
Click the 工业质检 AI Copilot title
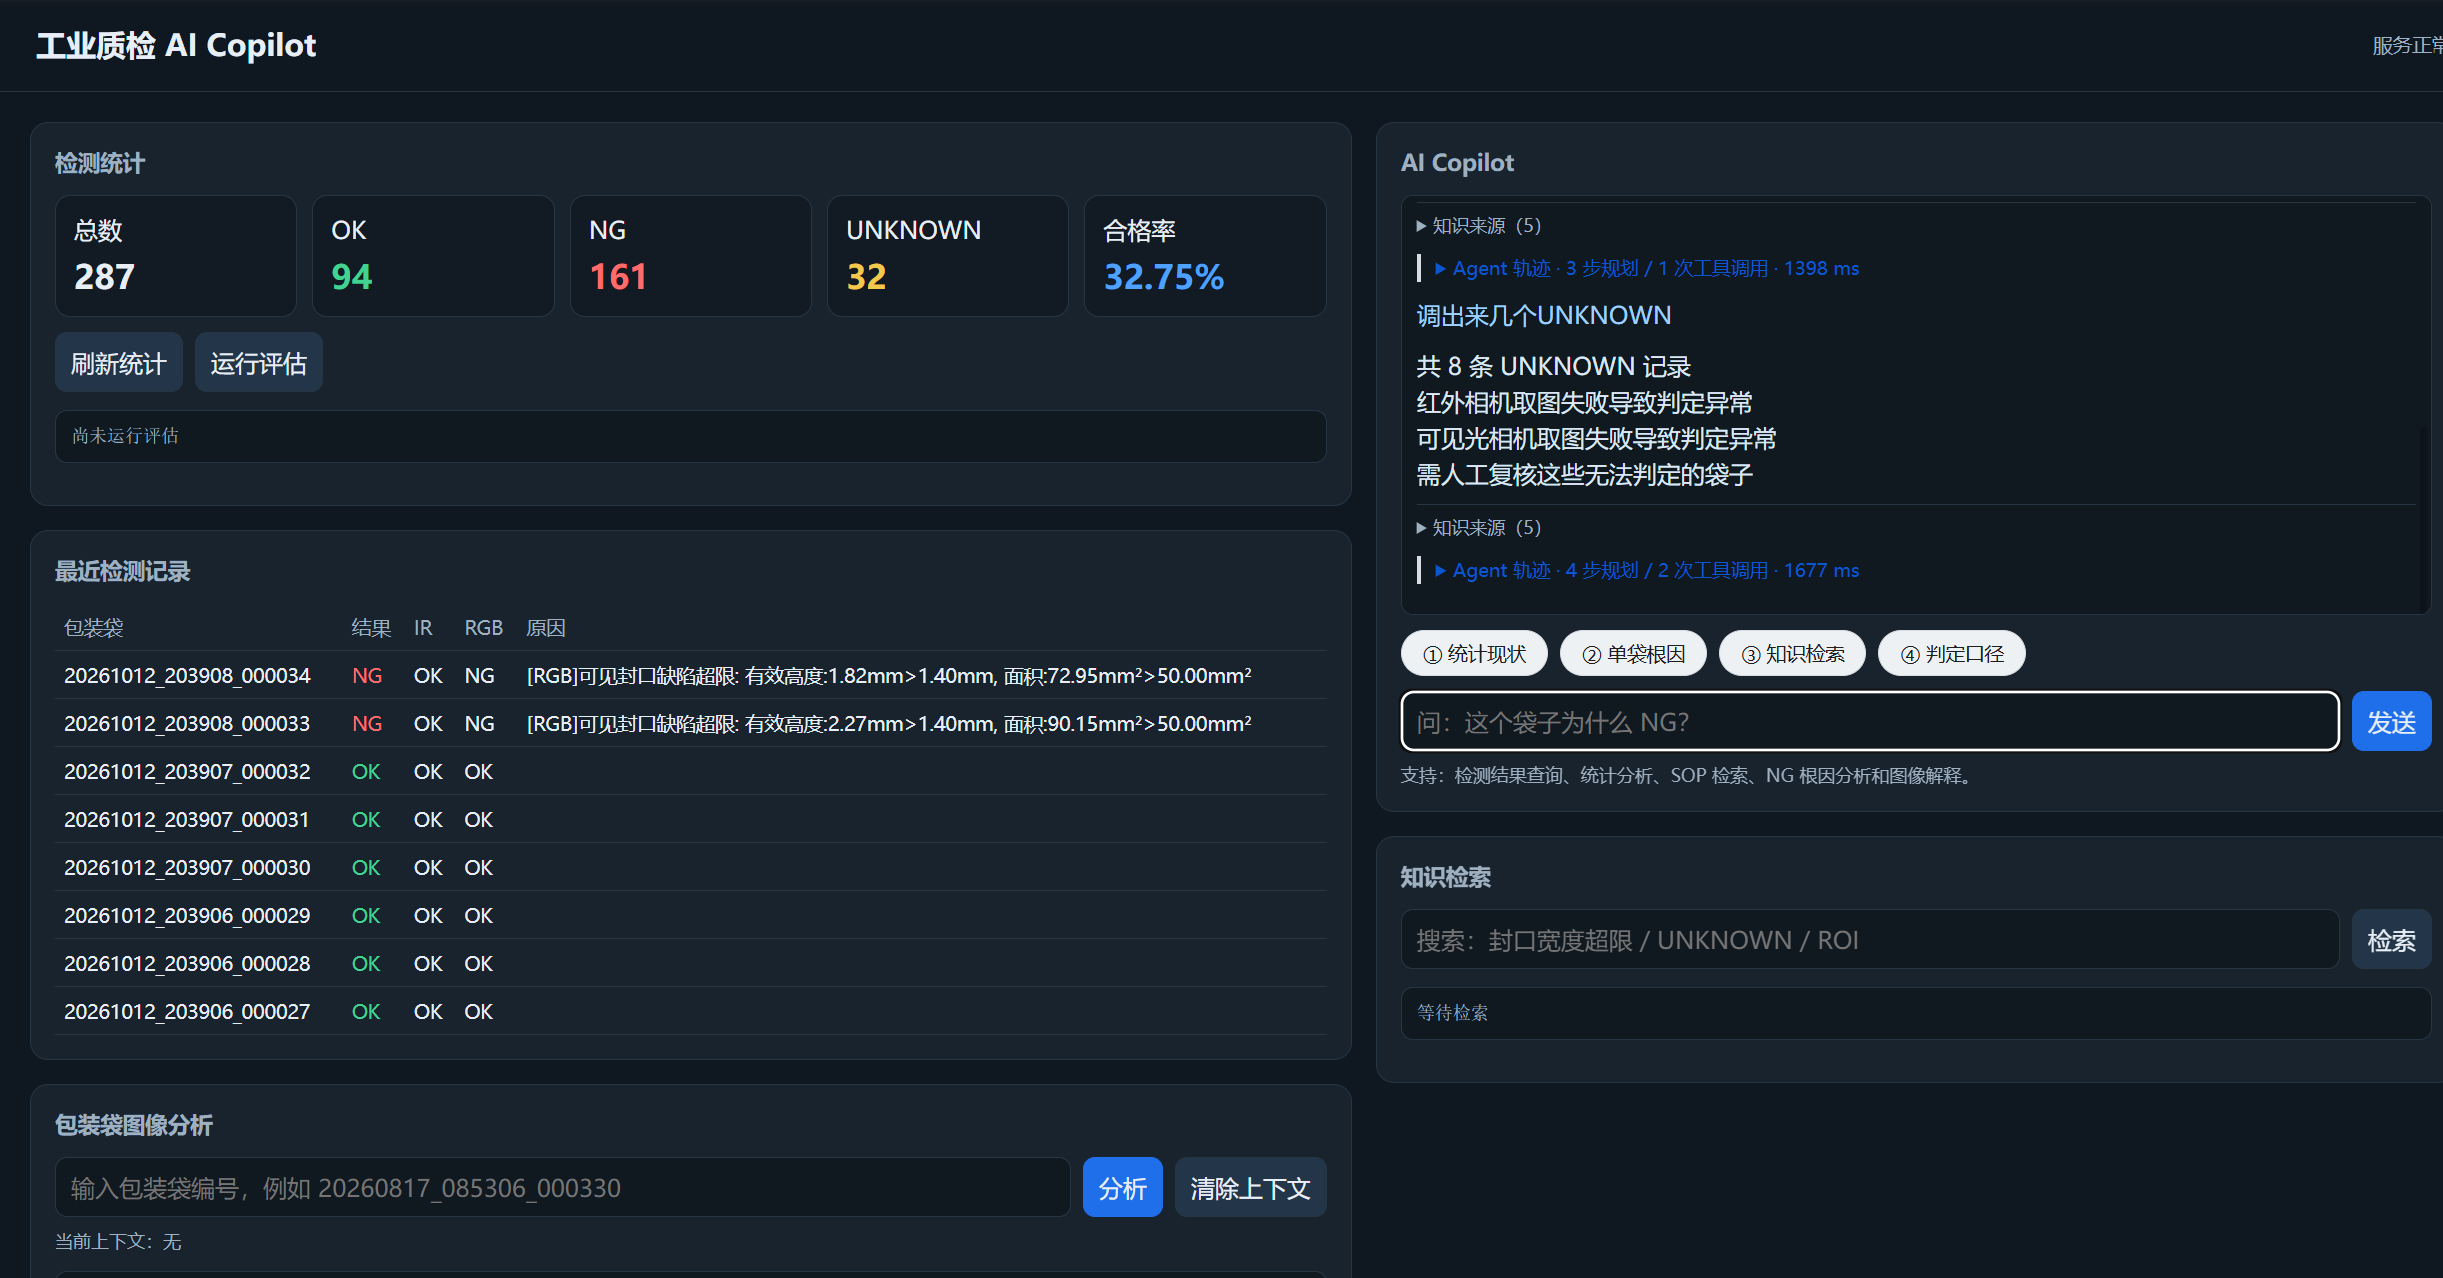176,45
